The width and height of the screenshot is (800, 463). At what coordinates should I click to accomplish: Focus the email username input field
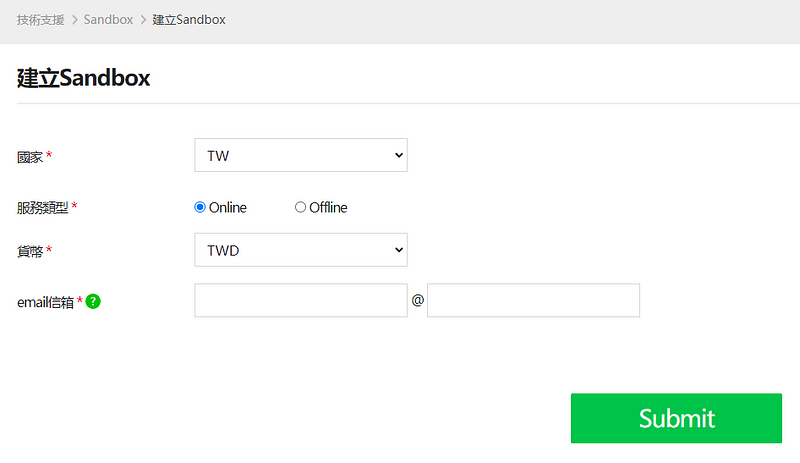tap(301, 301)
